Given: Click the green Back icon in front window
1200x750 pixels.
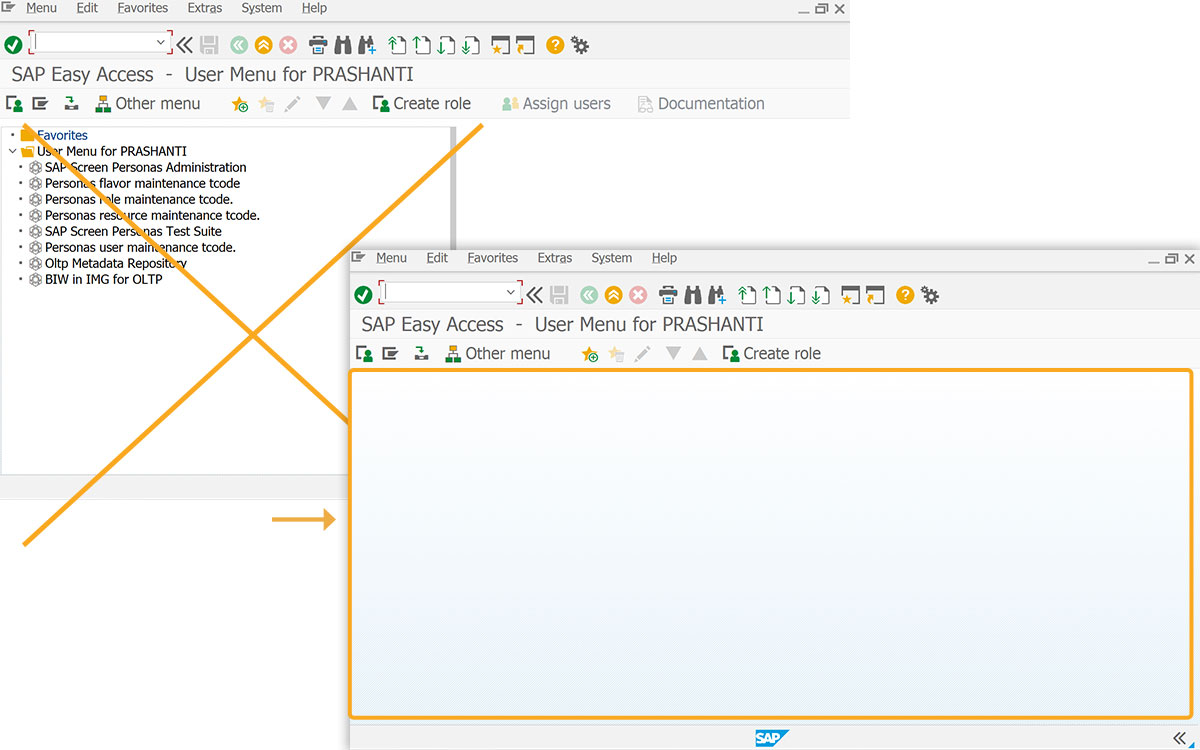Looking at the screenshot, I should [589, 295].
